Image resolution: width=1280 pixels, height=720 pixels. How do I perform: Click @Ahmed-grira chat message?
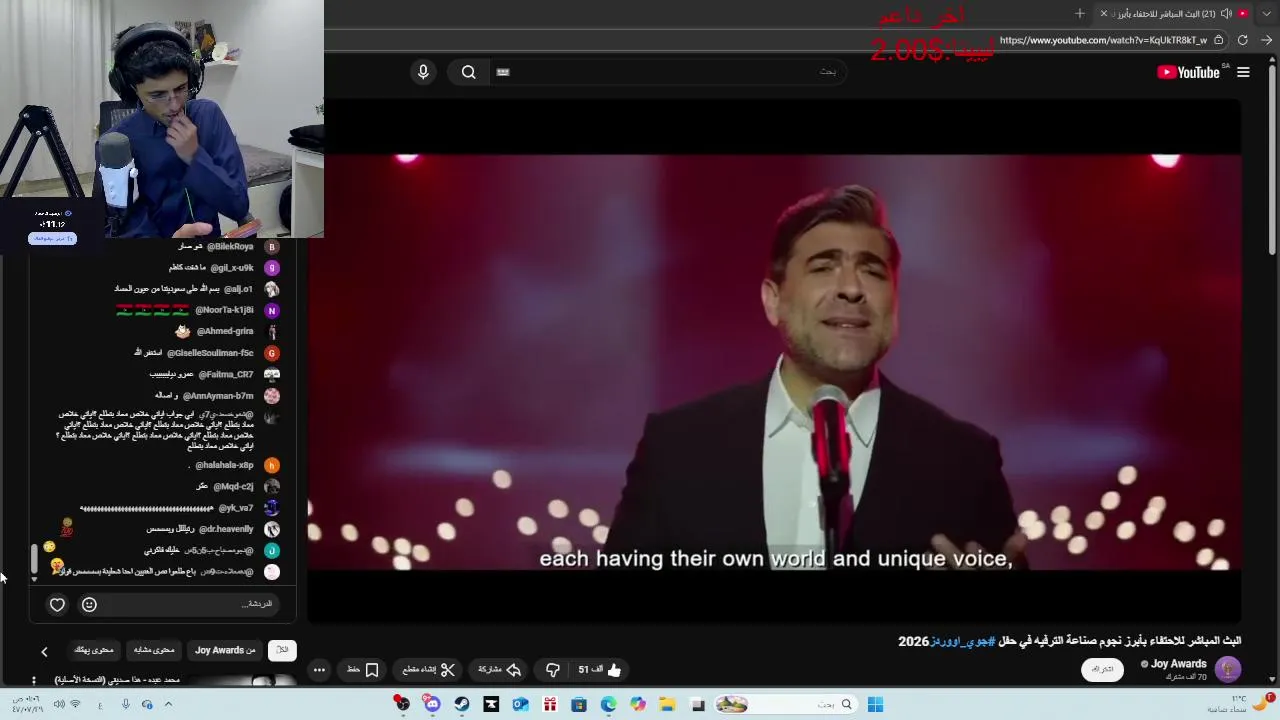(227, 331)
